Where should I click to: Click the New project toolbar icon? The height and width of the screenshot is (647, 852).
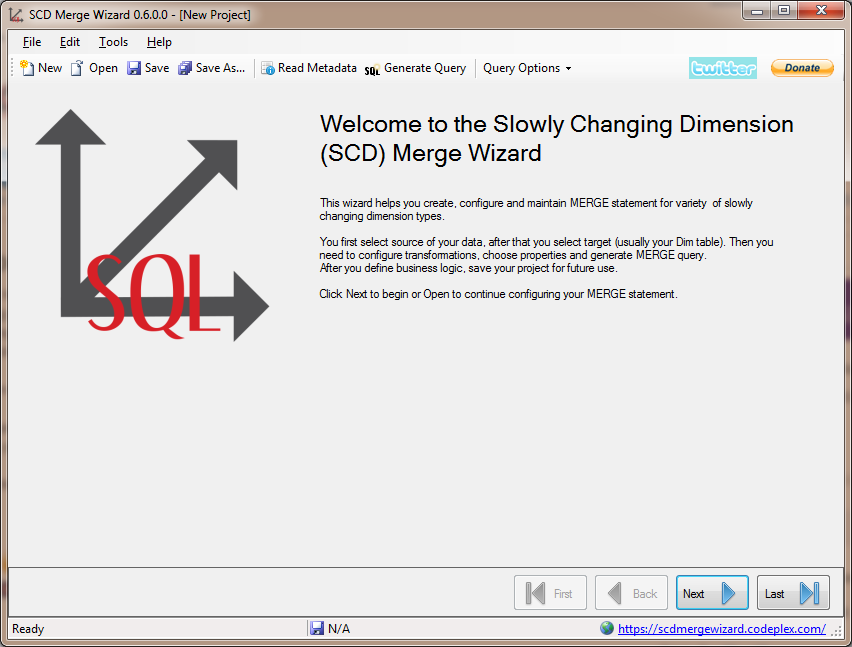tap(27, 68)
